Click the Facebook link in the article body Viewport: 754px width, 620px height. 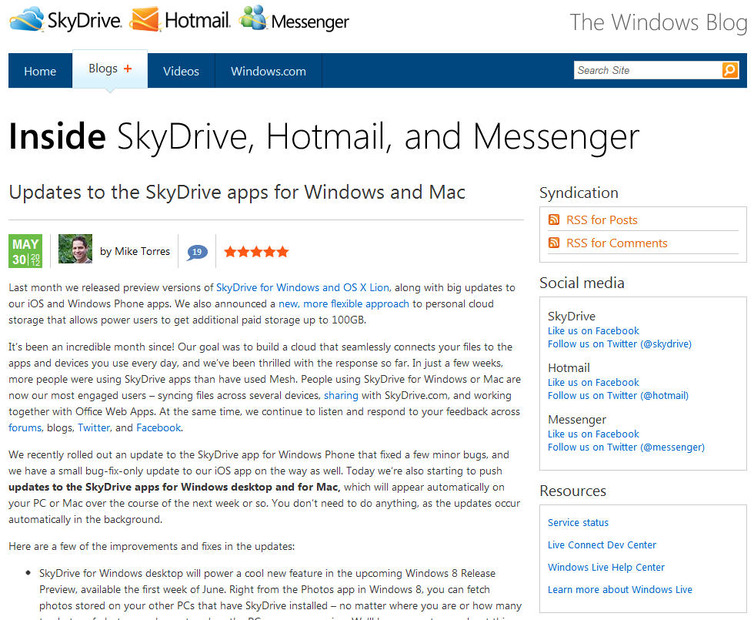pos(159,428)
